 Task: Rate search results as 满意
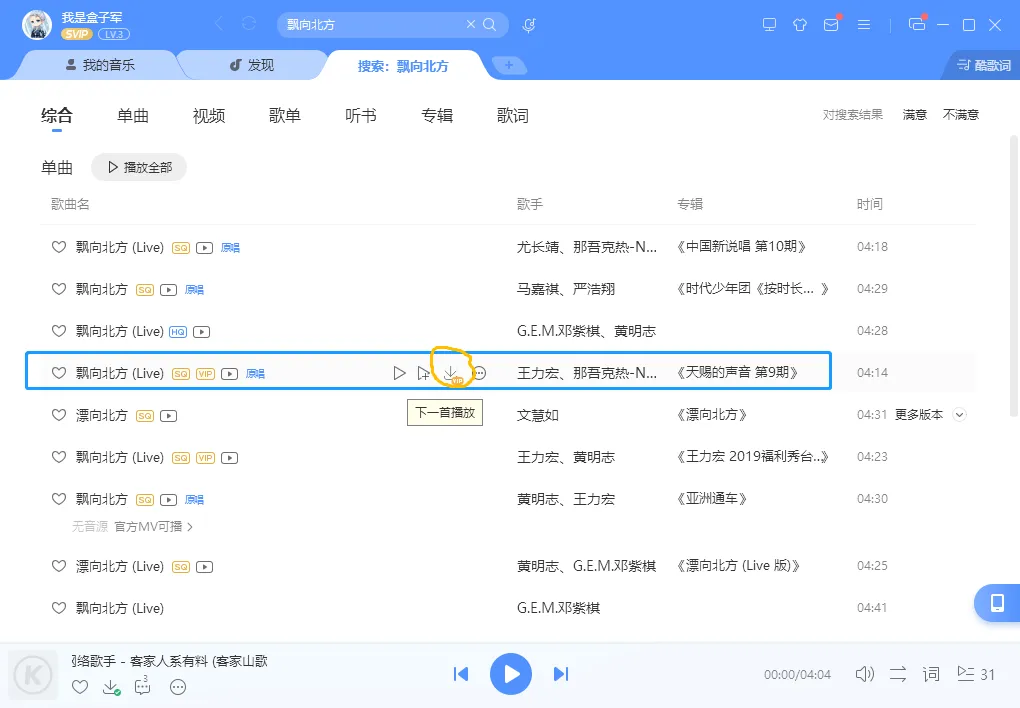pos(915,115)
